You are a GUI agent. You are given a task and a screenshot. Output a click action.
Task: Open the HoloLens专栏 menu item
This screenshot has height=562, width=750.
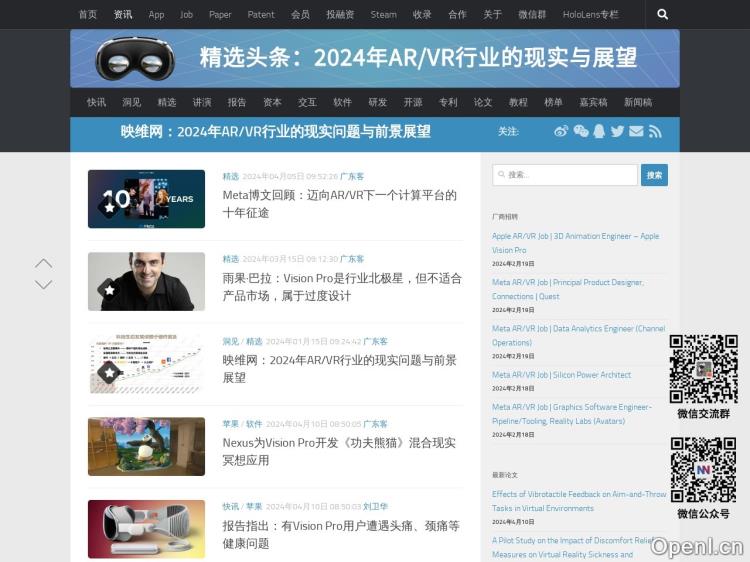(590, 15)
